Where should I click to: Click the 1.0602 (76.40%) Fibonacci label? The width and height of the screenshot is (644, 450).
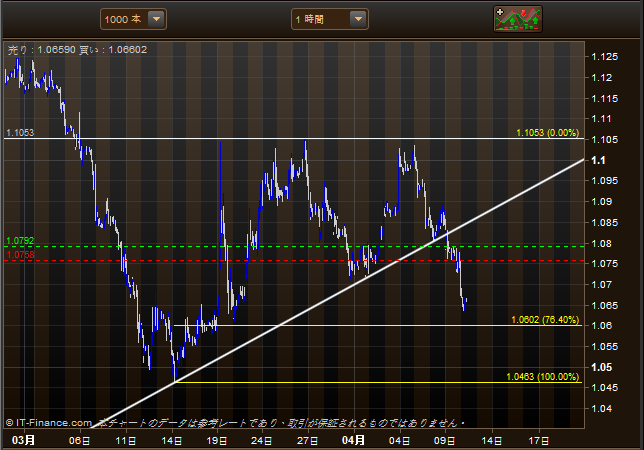(545, 320)
